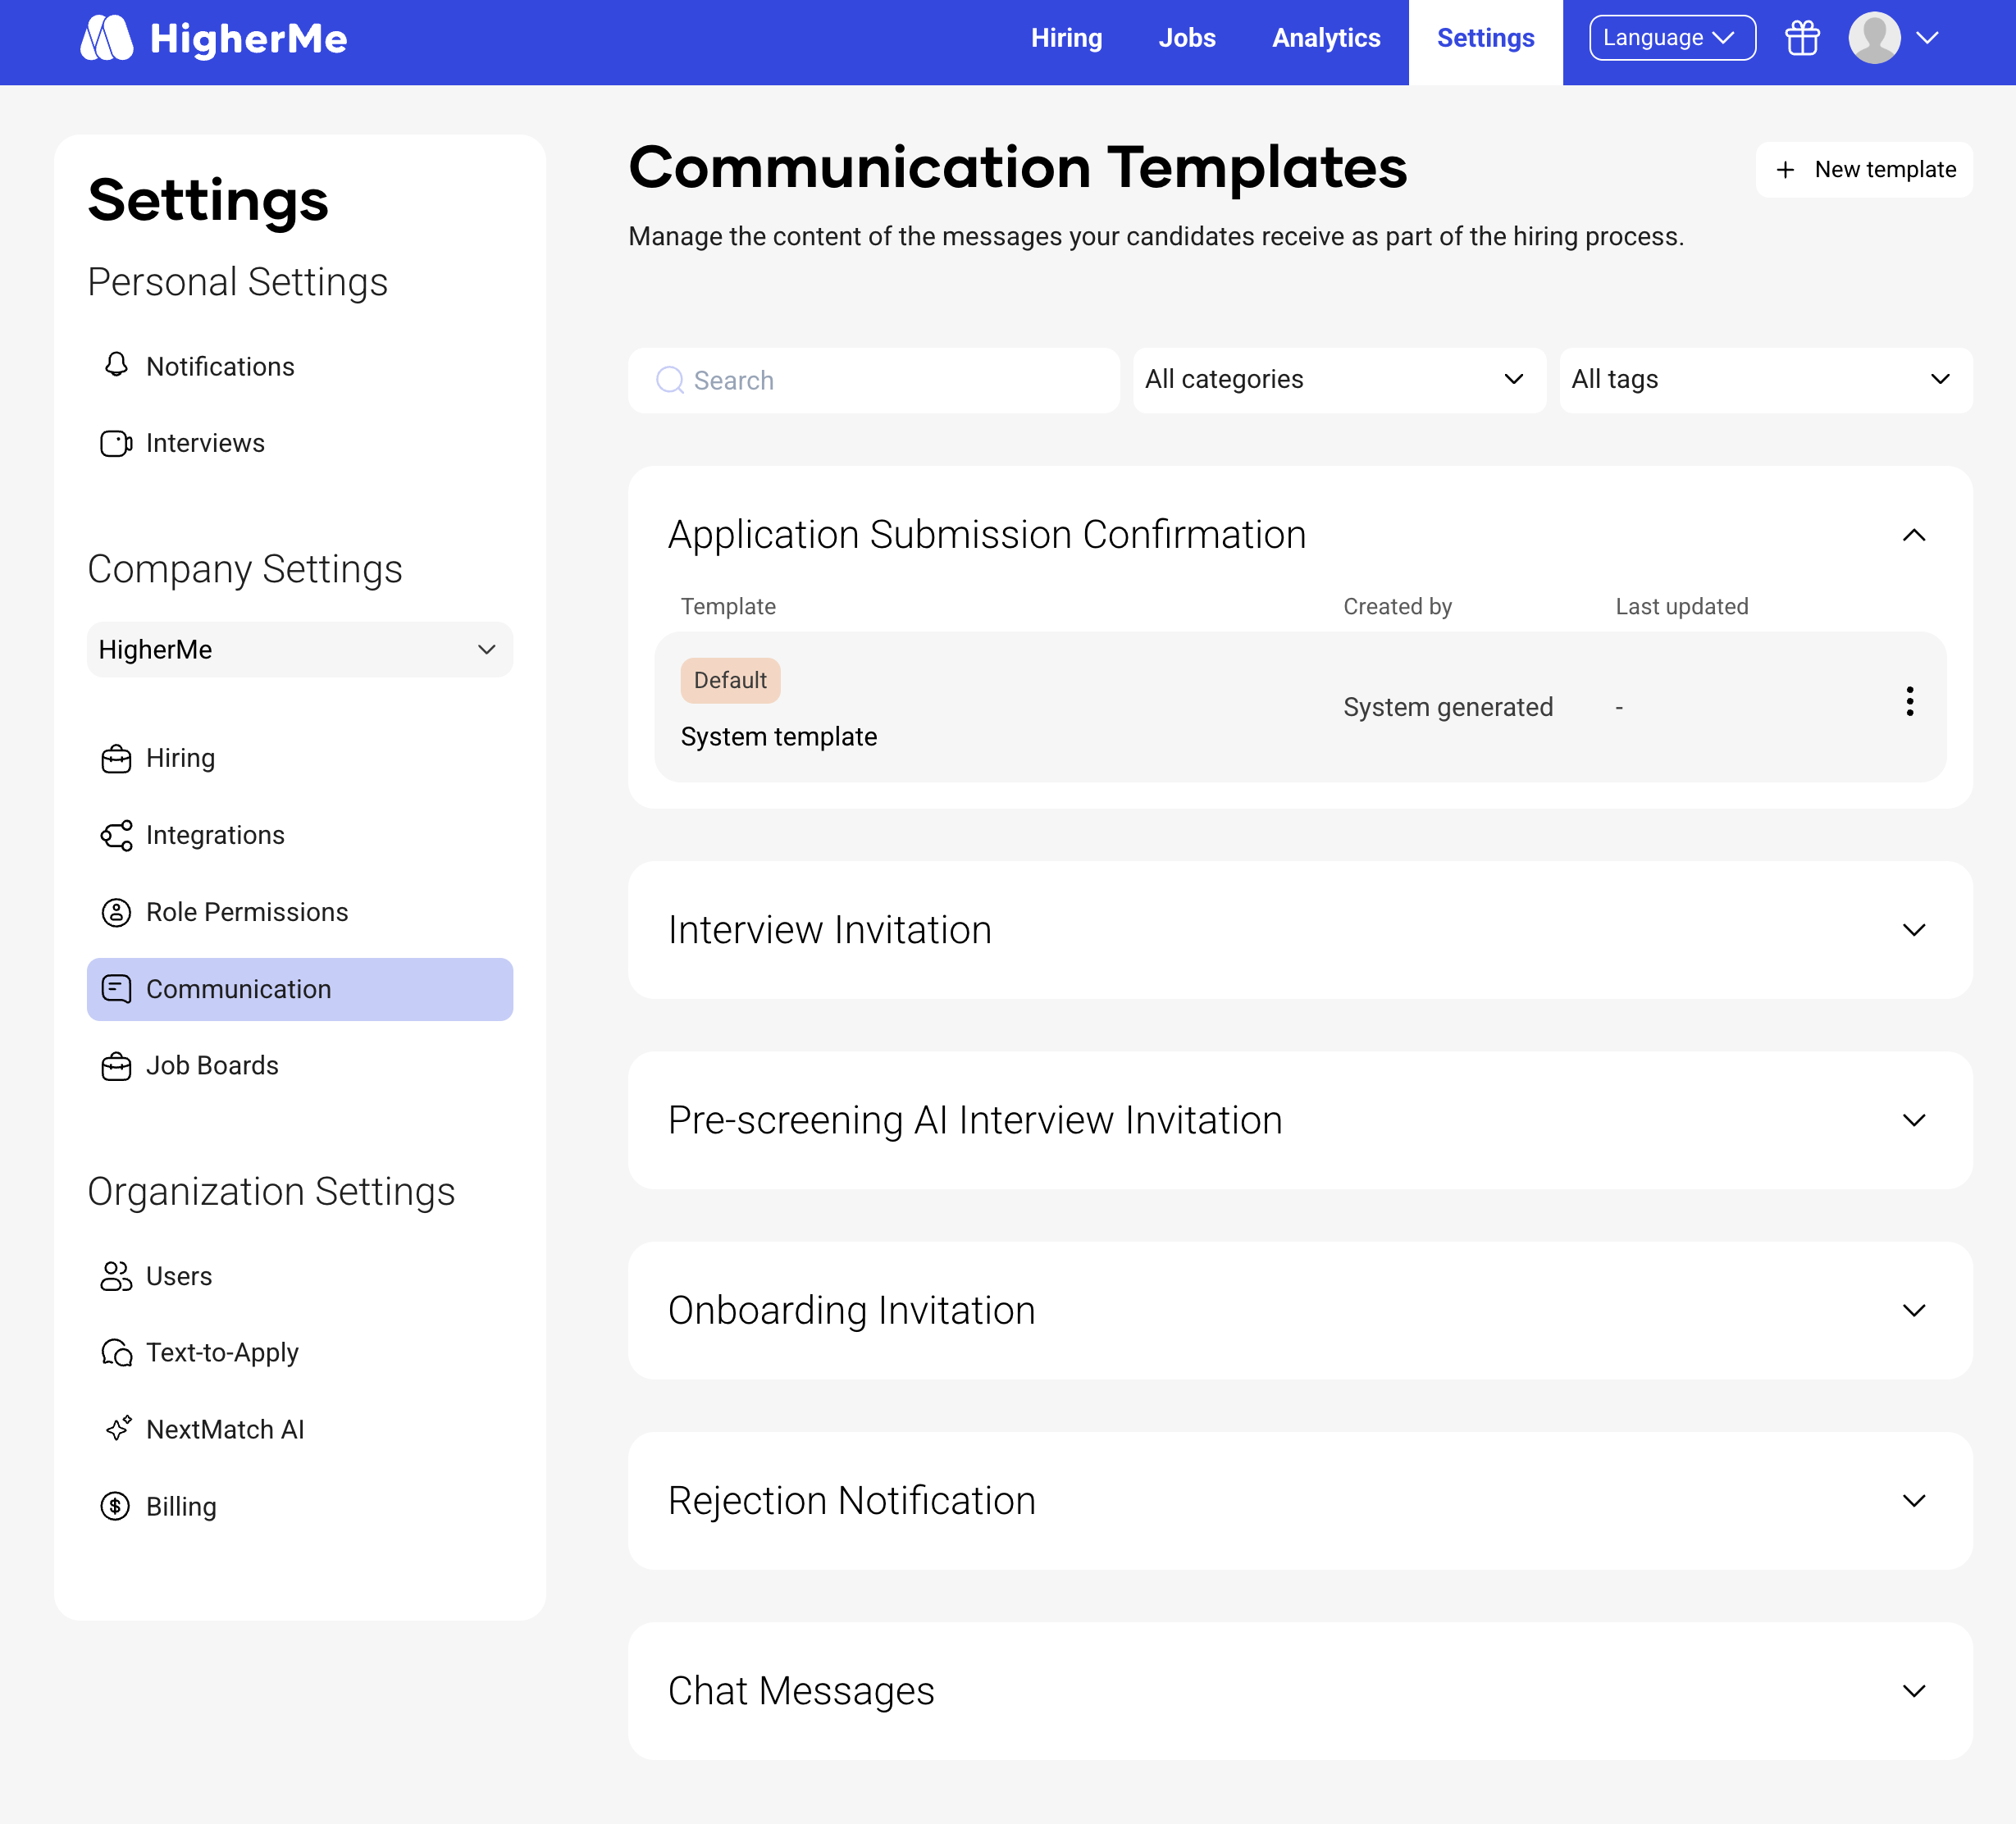Screen dimensions: 2016x1824
Task: Open the All categories dropdown
Action: pos(1338,380)
